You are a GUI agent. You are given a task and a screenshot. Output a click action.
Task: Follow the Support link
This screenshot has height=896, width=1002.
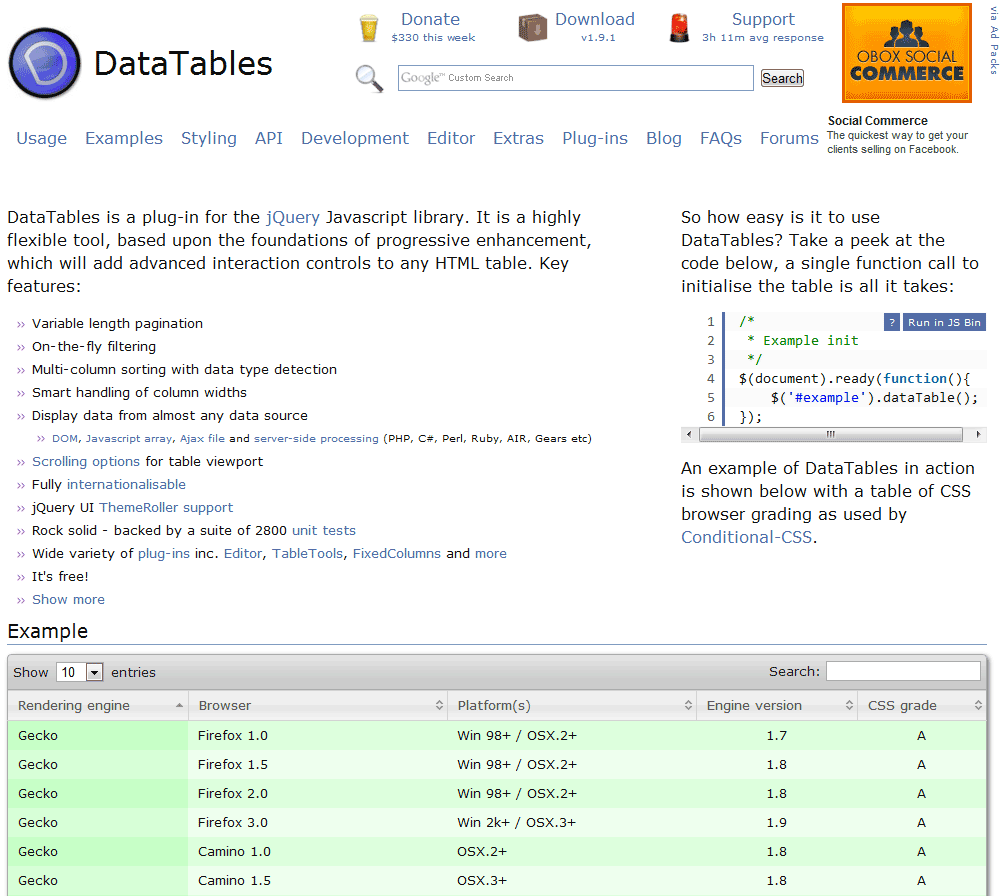(x=764, y=19)
